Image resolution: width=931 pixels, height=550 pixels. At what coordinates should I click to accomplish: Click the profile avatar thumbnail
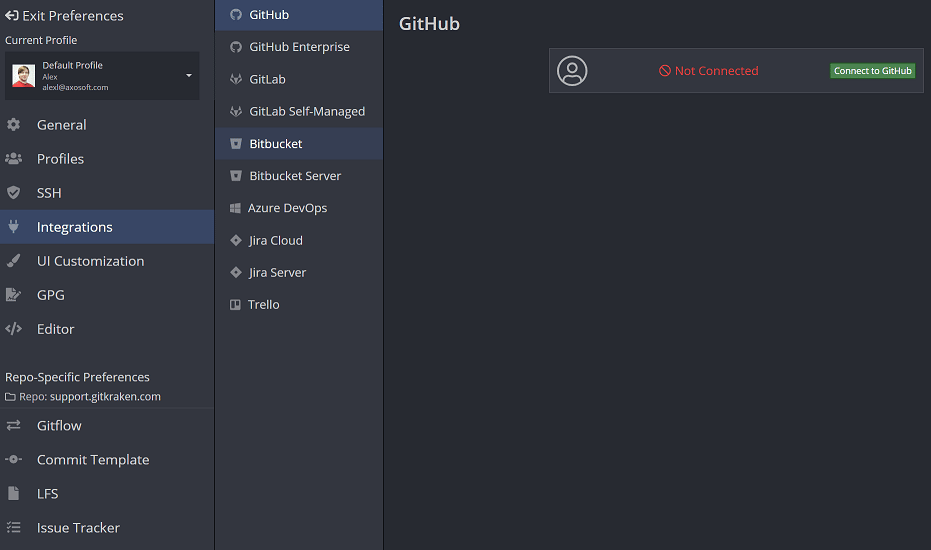[x=24, y=76]
